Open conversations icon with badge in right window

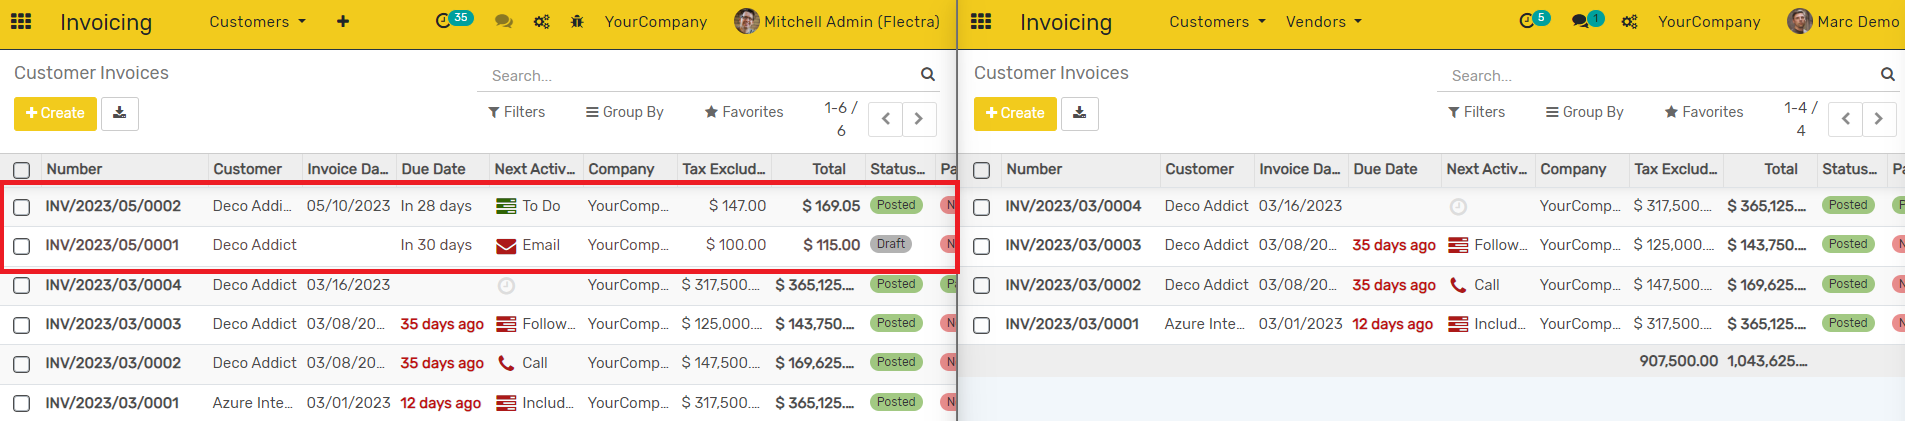coord(1582,21)
